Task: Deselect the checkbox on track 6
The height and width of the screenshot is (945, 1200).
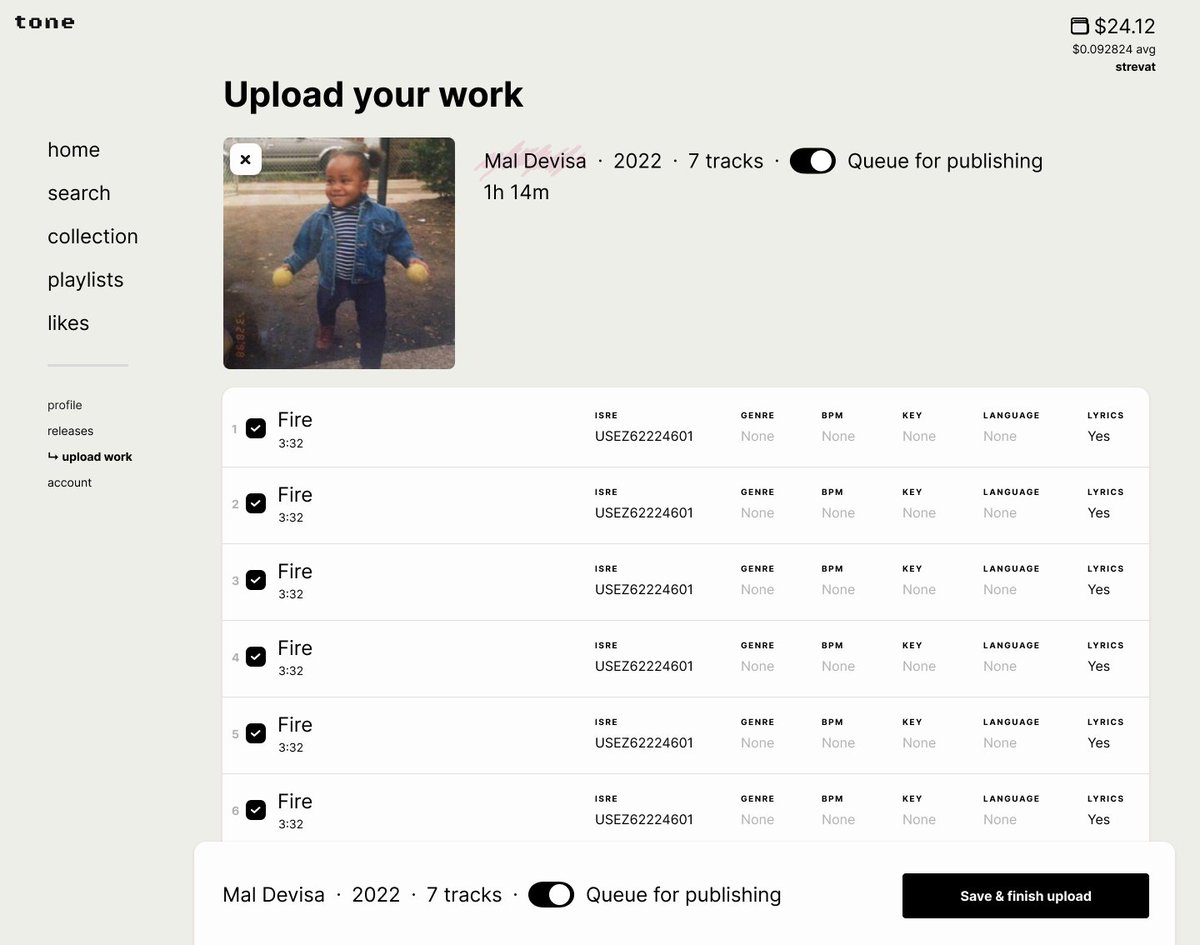Action: [x=256, y=812]
